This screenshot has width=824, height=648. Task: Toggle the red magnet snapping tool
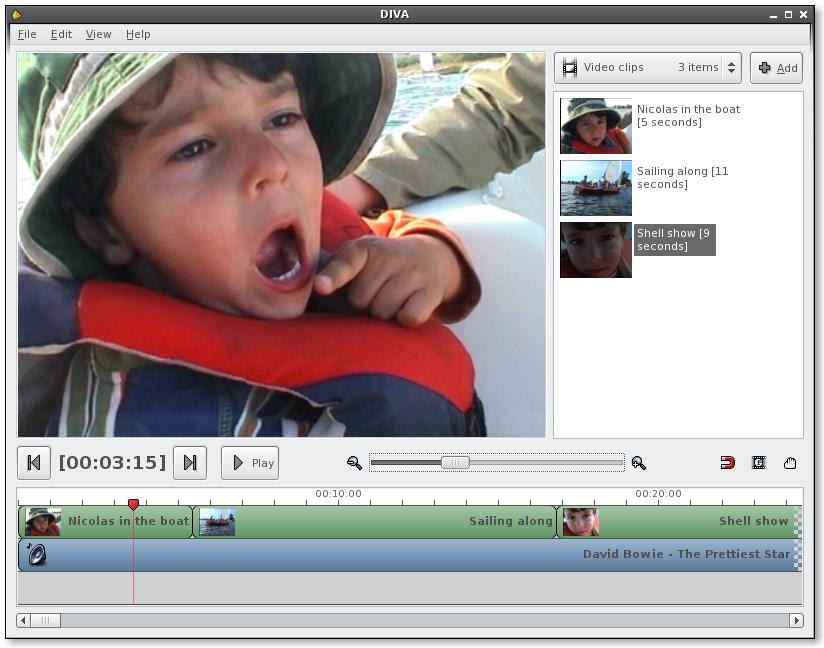click(728, 463)
